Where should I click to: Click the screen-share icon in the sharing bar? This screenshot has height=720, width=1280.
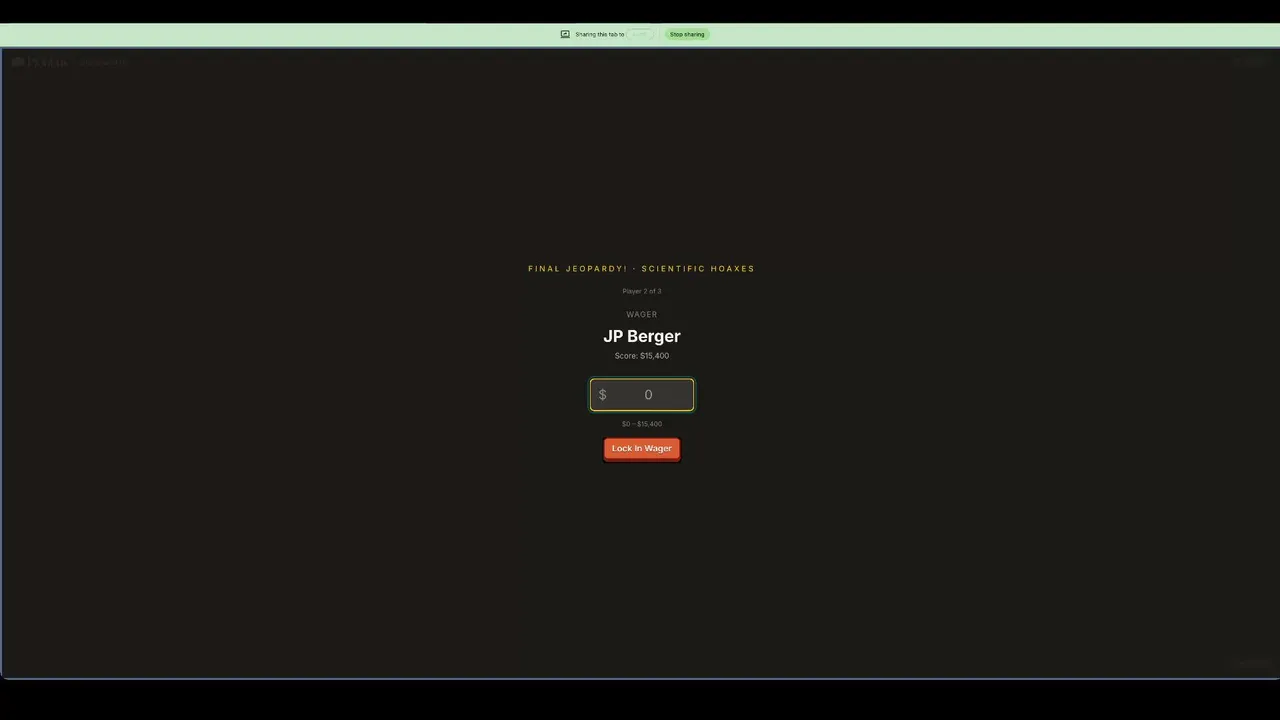565,34
